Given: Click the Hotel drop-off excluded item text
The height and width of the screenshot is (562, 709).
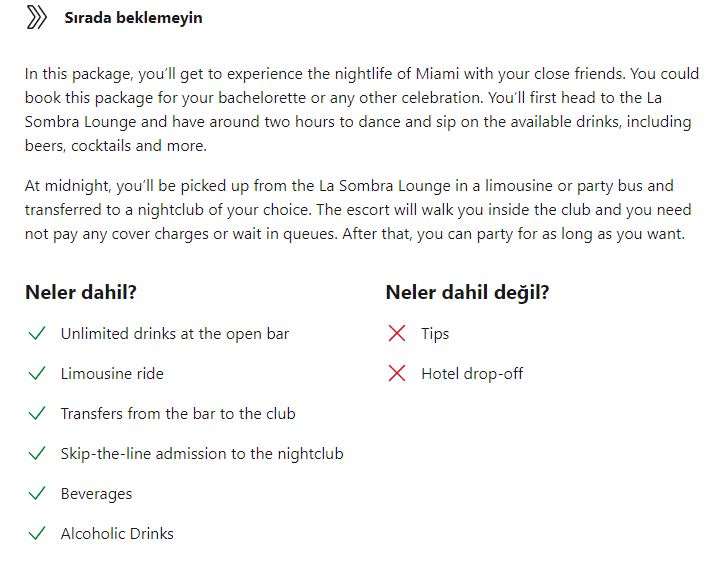Looking at the screenshot, I should coord(472,374).
